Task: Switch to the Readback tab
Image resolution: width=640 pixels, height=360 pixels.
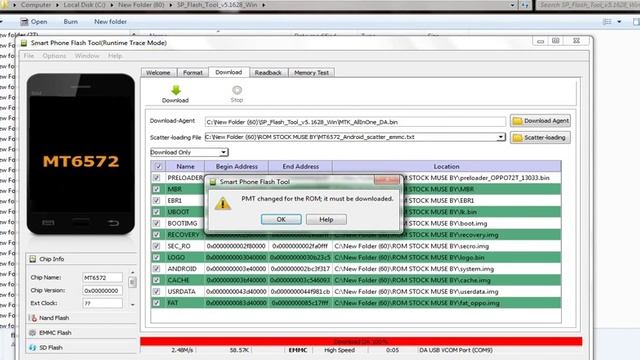Action: [268, 73]
